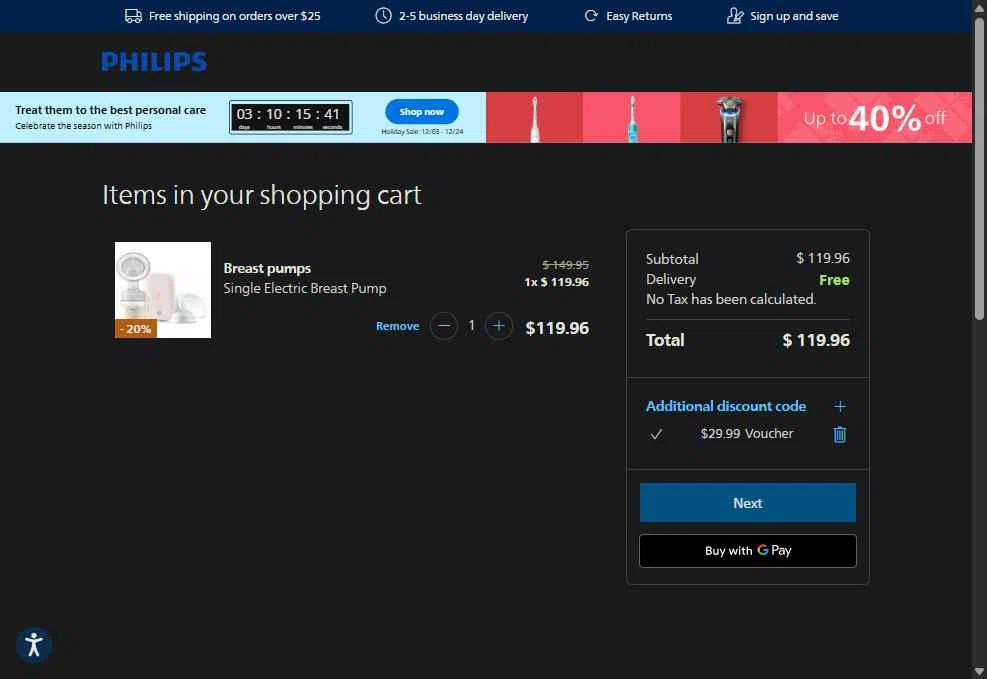The height and width of the screenshot is (679, 987).
Task: Click the Up to 40% off banner
Action: [x=875, y=118]
